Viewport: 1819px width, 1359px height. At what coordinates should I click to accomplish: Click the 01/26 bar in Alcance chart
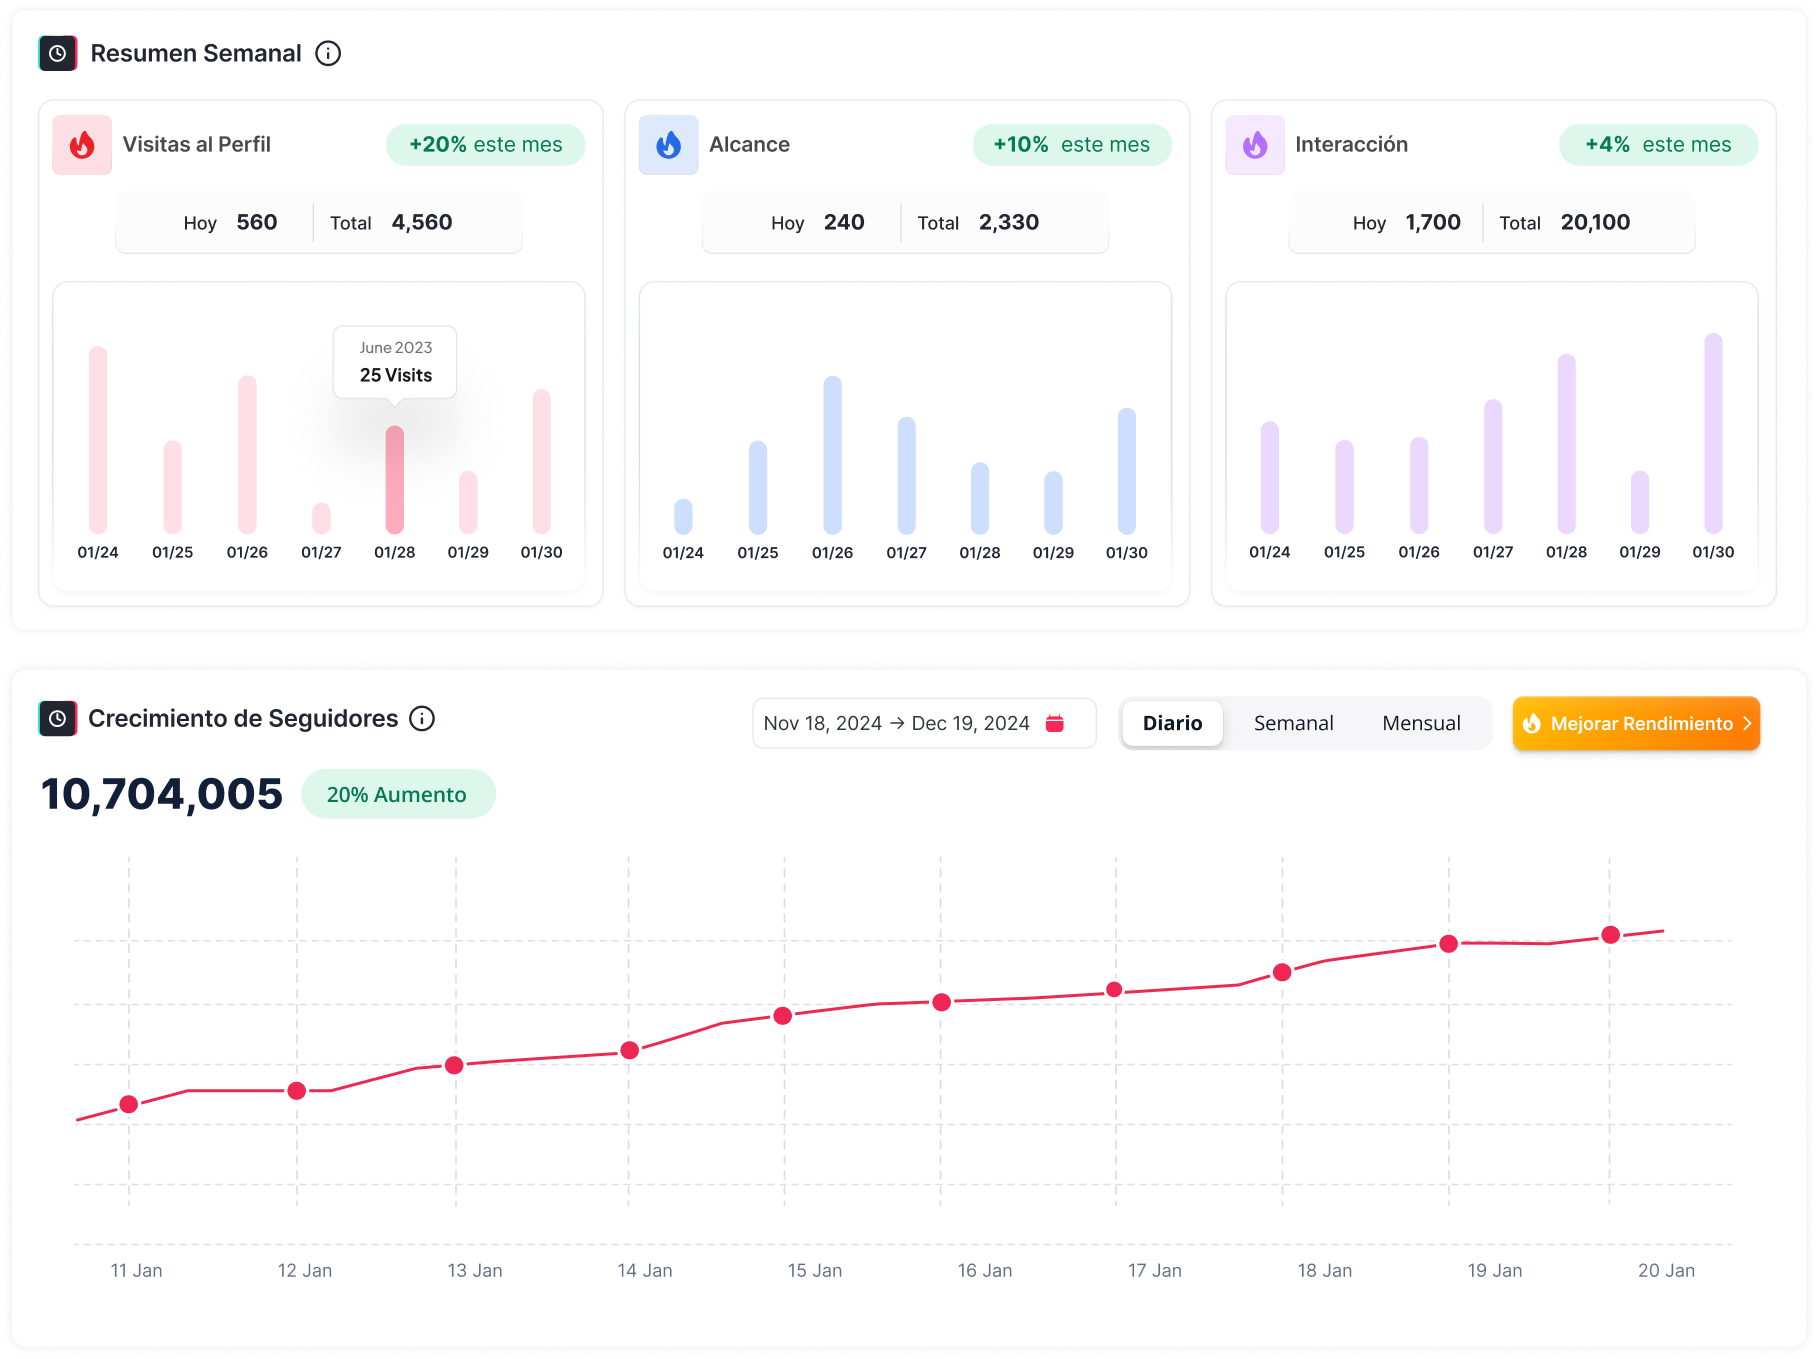tap(832, 455)
